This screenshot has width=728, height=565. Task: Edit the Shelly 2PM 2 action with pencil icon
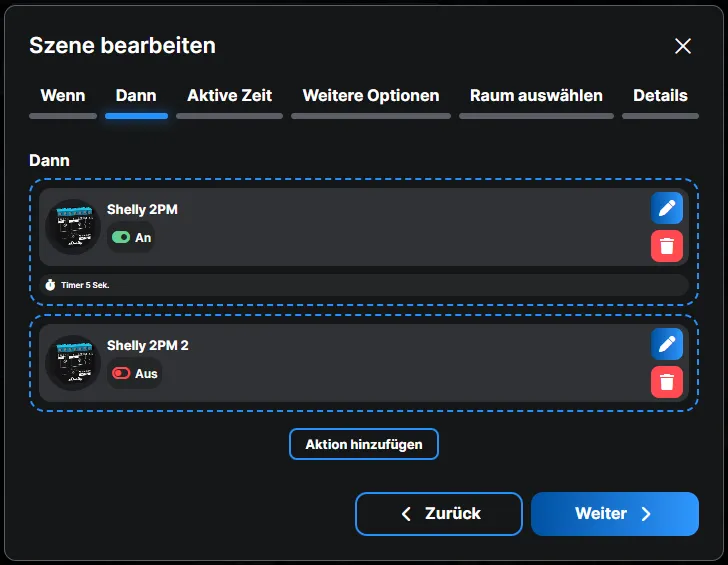[x=667, y=344]
